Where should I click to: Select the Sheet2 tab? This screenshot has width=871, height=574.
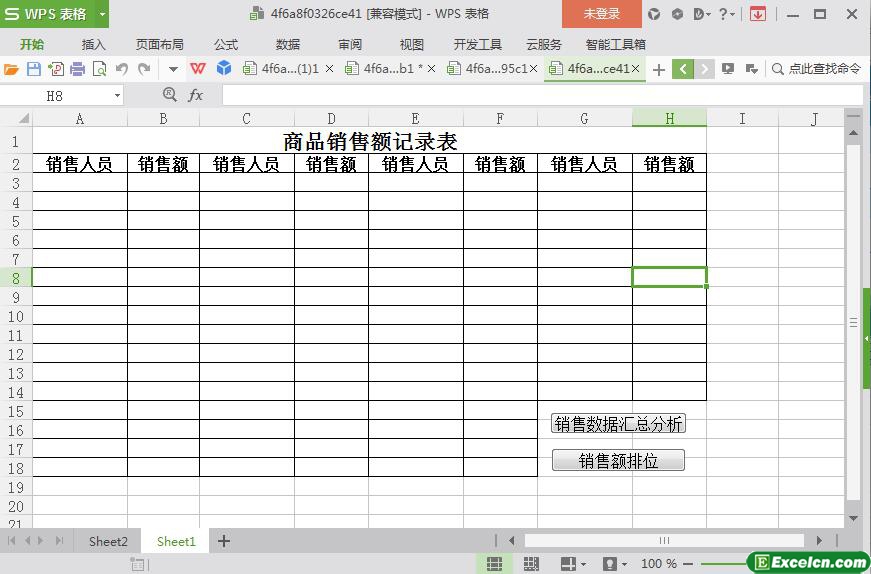tap(108, 541)
